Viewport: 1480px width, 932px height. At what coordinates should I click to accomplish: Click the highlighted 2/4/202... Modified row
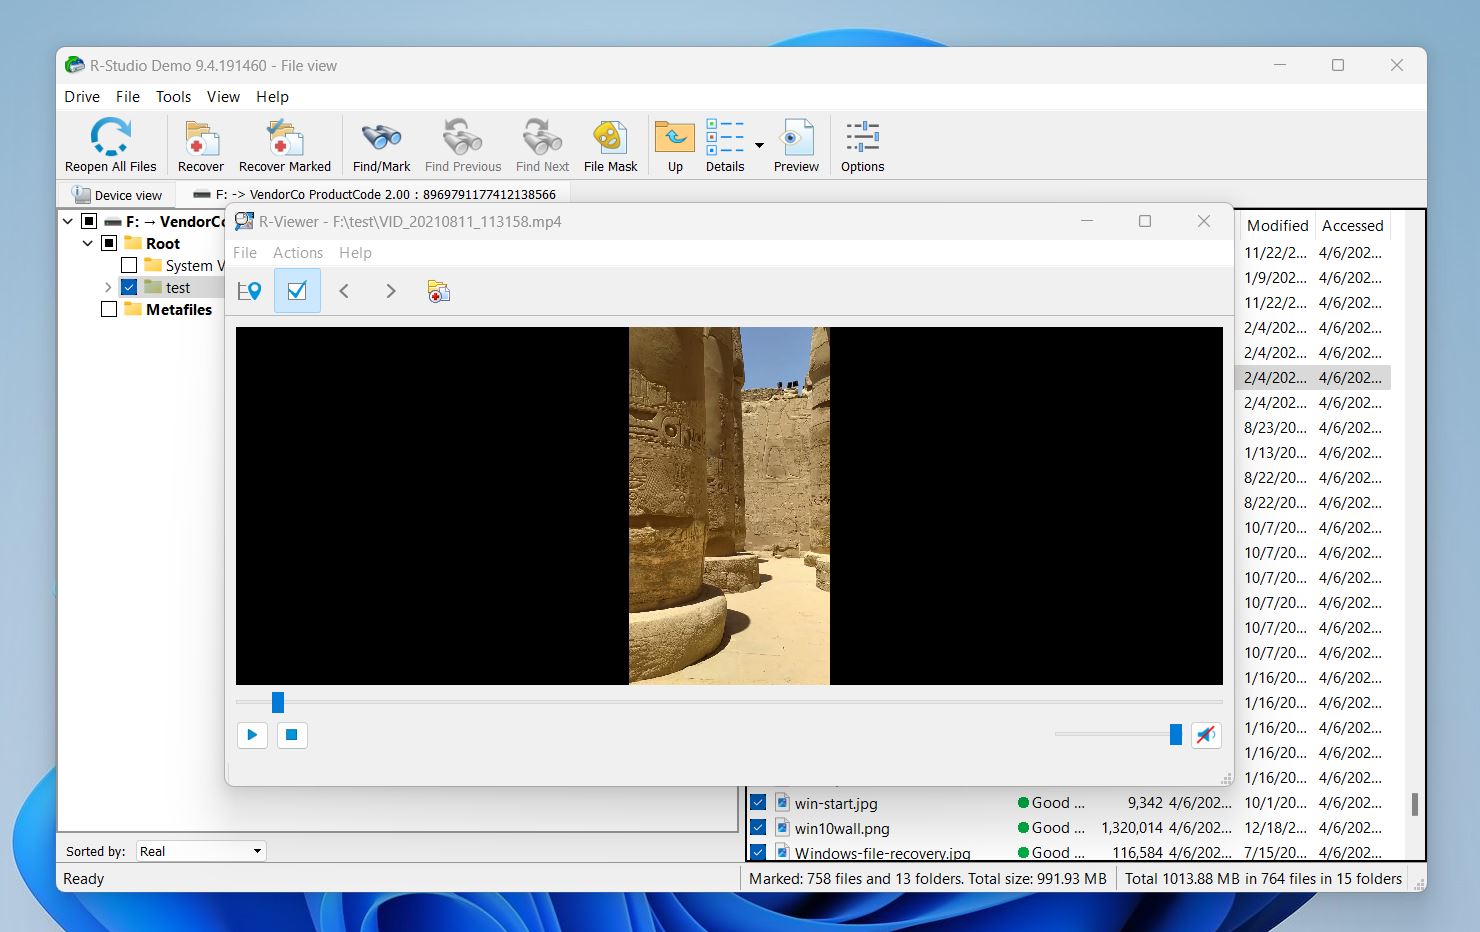(x=1275, y=378)
